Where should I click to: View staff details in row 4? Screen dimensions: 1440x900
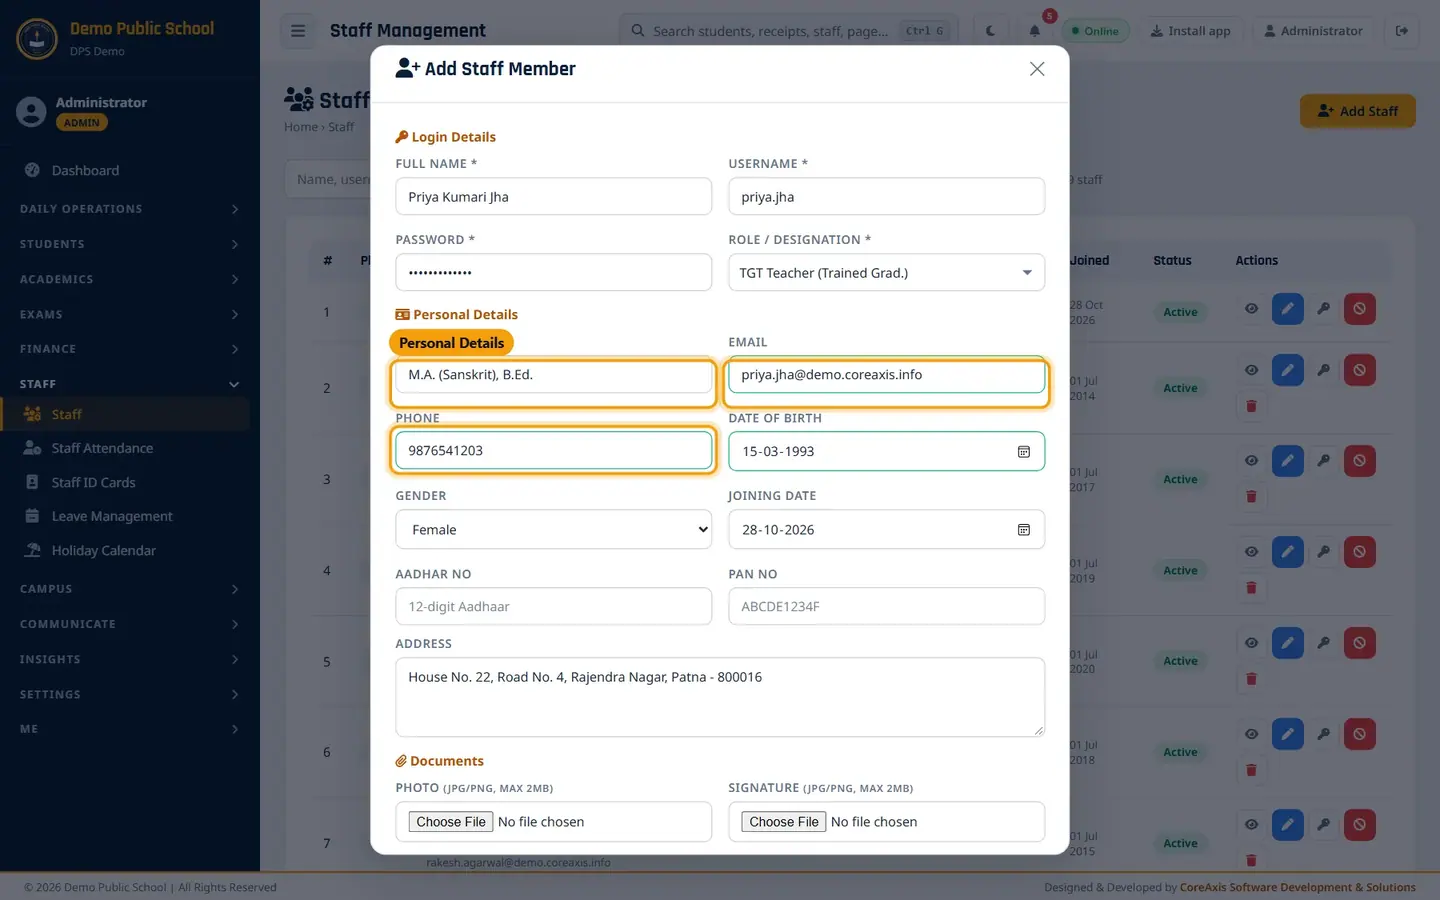point(1251,552)
